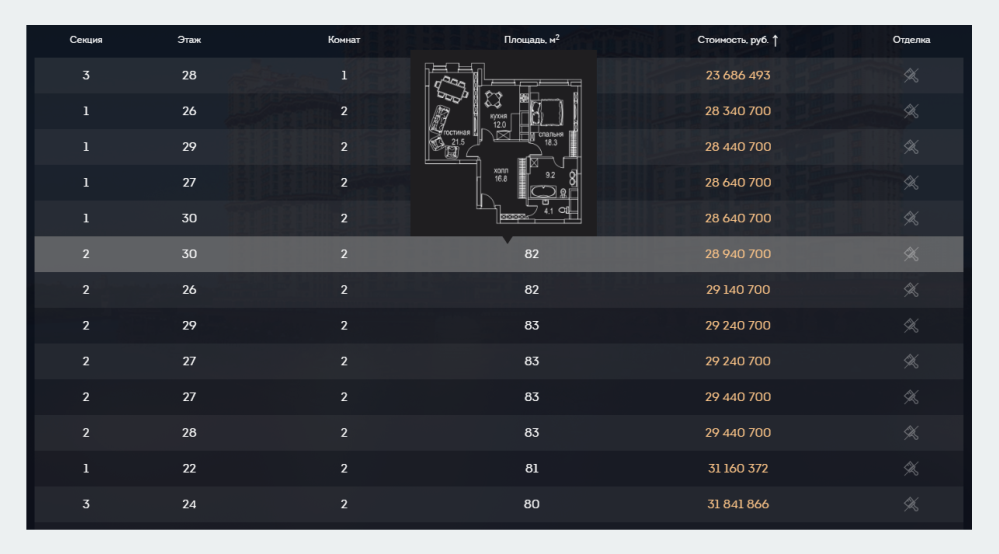
Task: Click floor 22 cell
Action: [x=189, y=469]
